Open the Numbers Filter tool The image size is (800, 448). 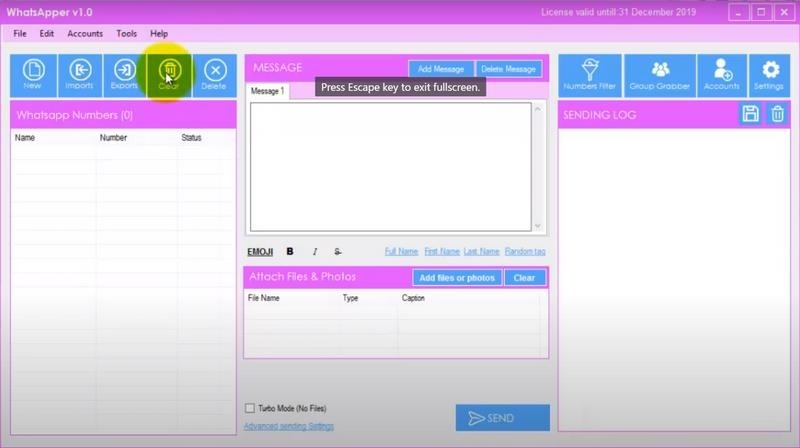(590, 76)
